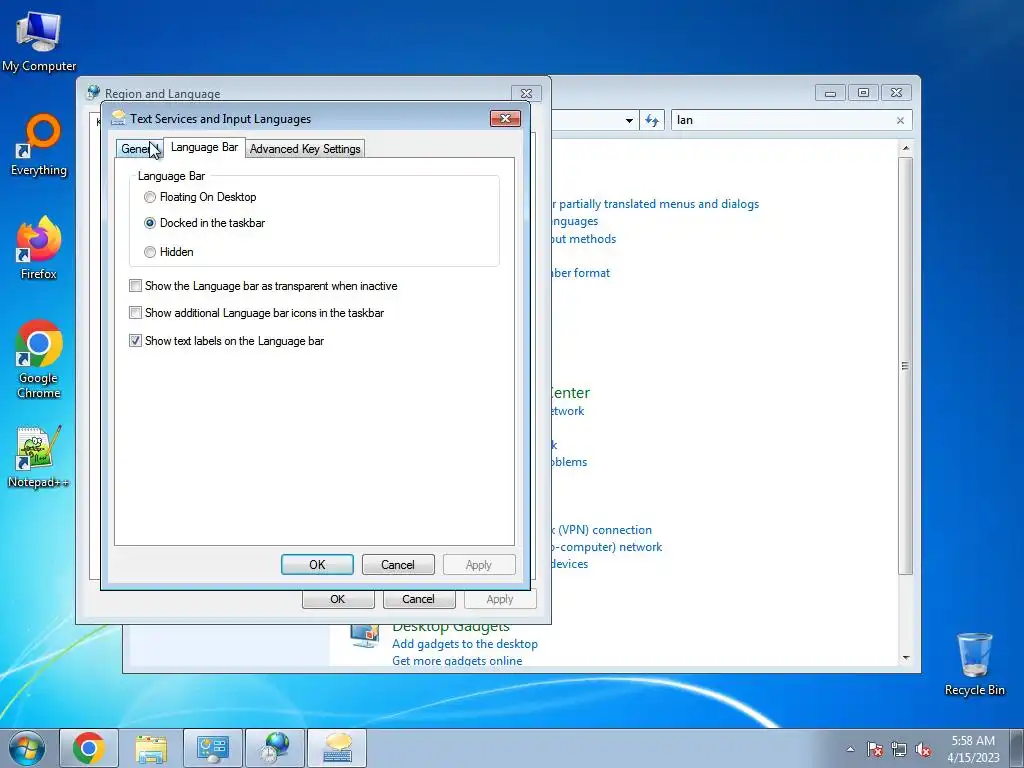This screenshot has width=1024, height=768.
Task: Click Control Panel taskbar icon
Action: (x=213, y=748)
